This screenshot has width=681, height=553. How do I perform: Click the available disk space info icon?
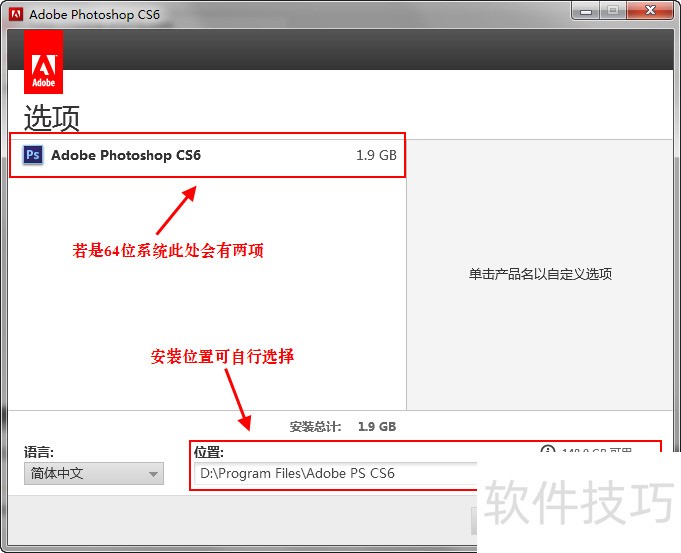pos(548,449)
